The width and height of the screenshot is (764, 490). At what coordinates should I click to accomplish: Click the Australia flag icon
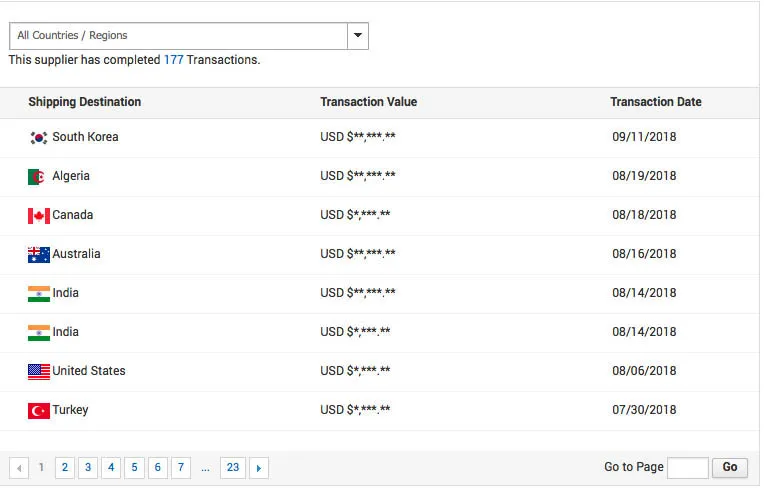39,255
